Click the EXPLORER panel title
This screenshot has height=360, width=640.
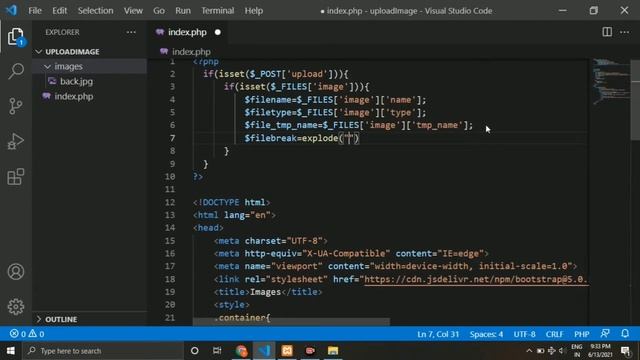coord(62,32)
